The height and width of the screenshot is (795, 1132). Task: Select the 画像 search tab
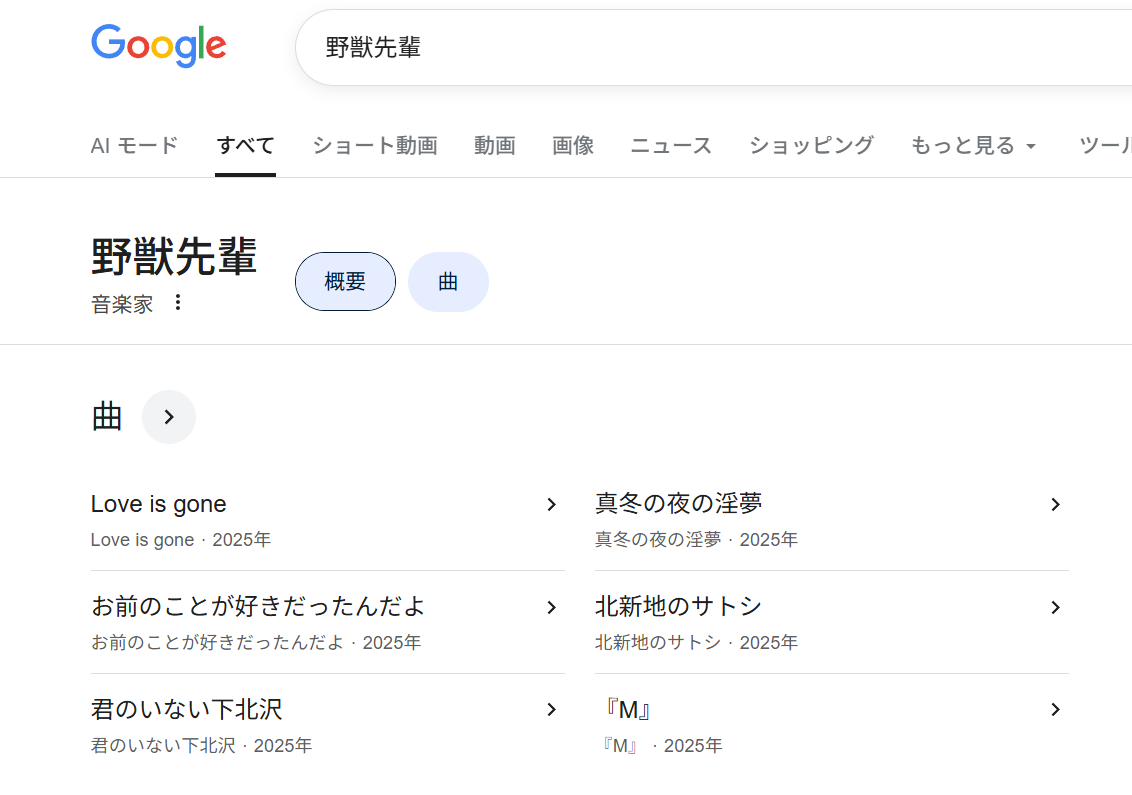(x=573, y=146)
